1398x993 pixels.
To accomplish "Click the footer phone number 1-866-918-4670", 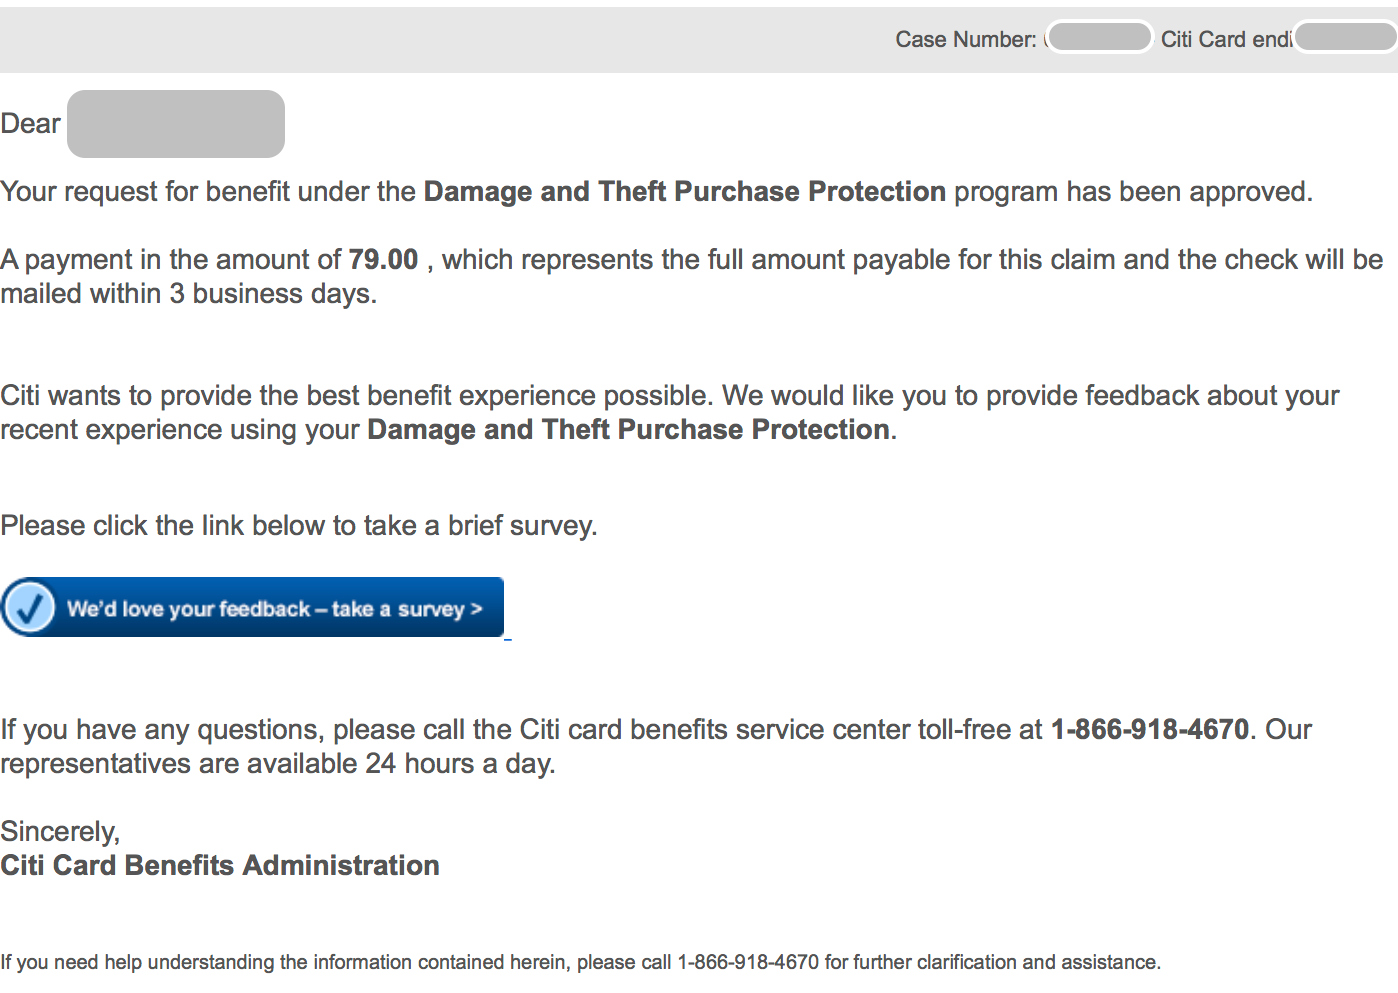I will [747, 962].
